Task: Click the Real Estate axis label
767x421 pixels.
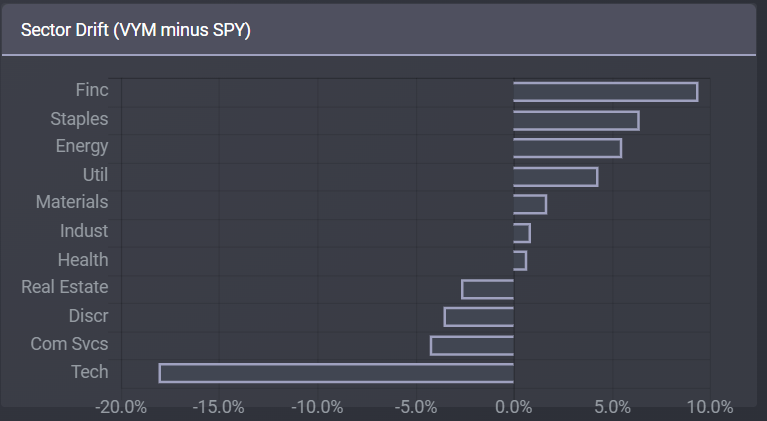Action: click(x=65, y=287)
